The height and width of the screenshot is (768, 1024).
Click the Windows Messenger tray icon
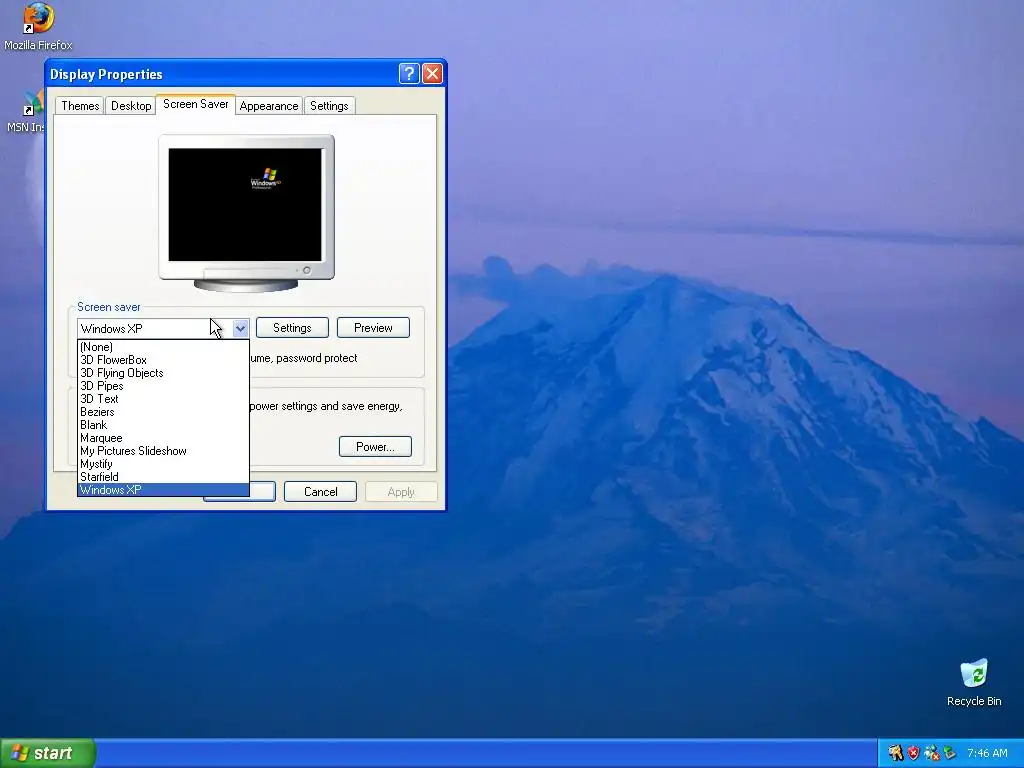931,753
